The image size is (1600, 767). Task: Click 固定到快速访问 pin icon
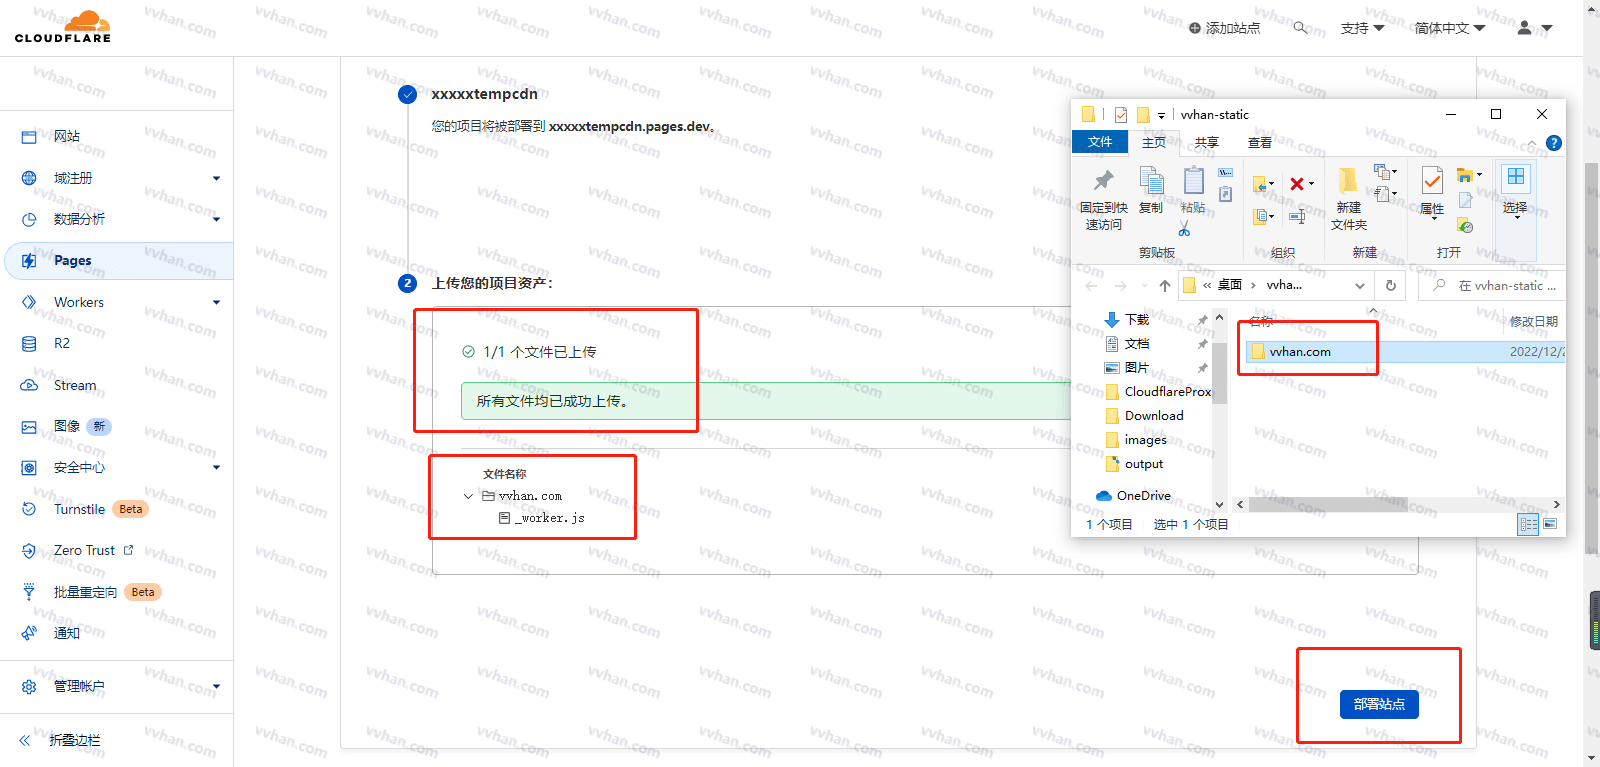[x=1104, y=180]
